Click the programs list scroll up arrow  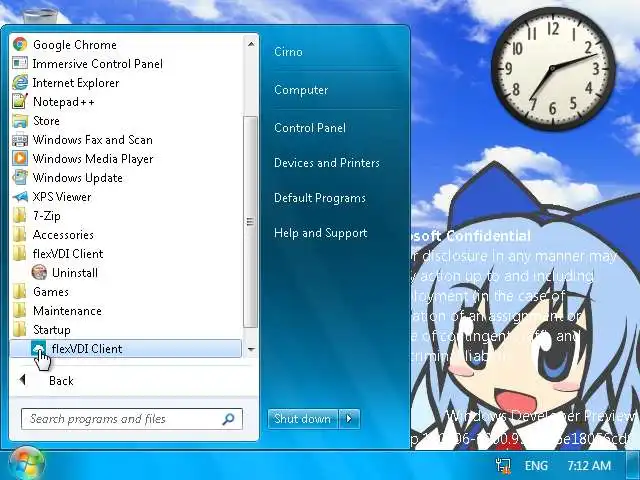[x=251, y=44]
